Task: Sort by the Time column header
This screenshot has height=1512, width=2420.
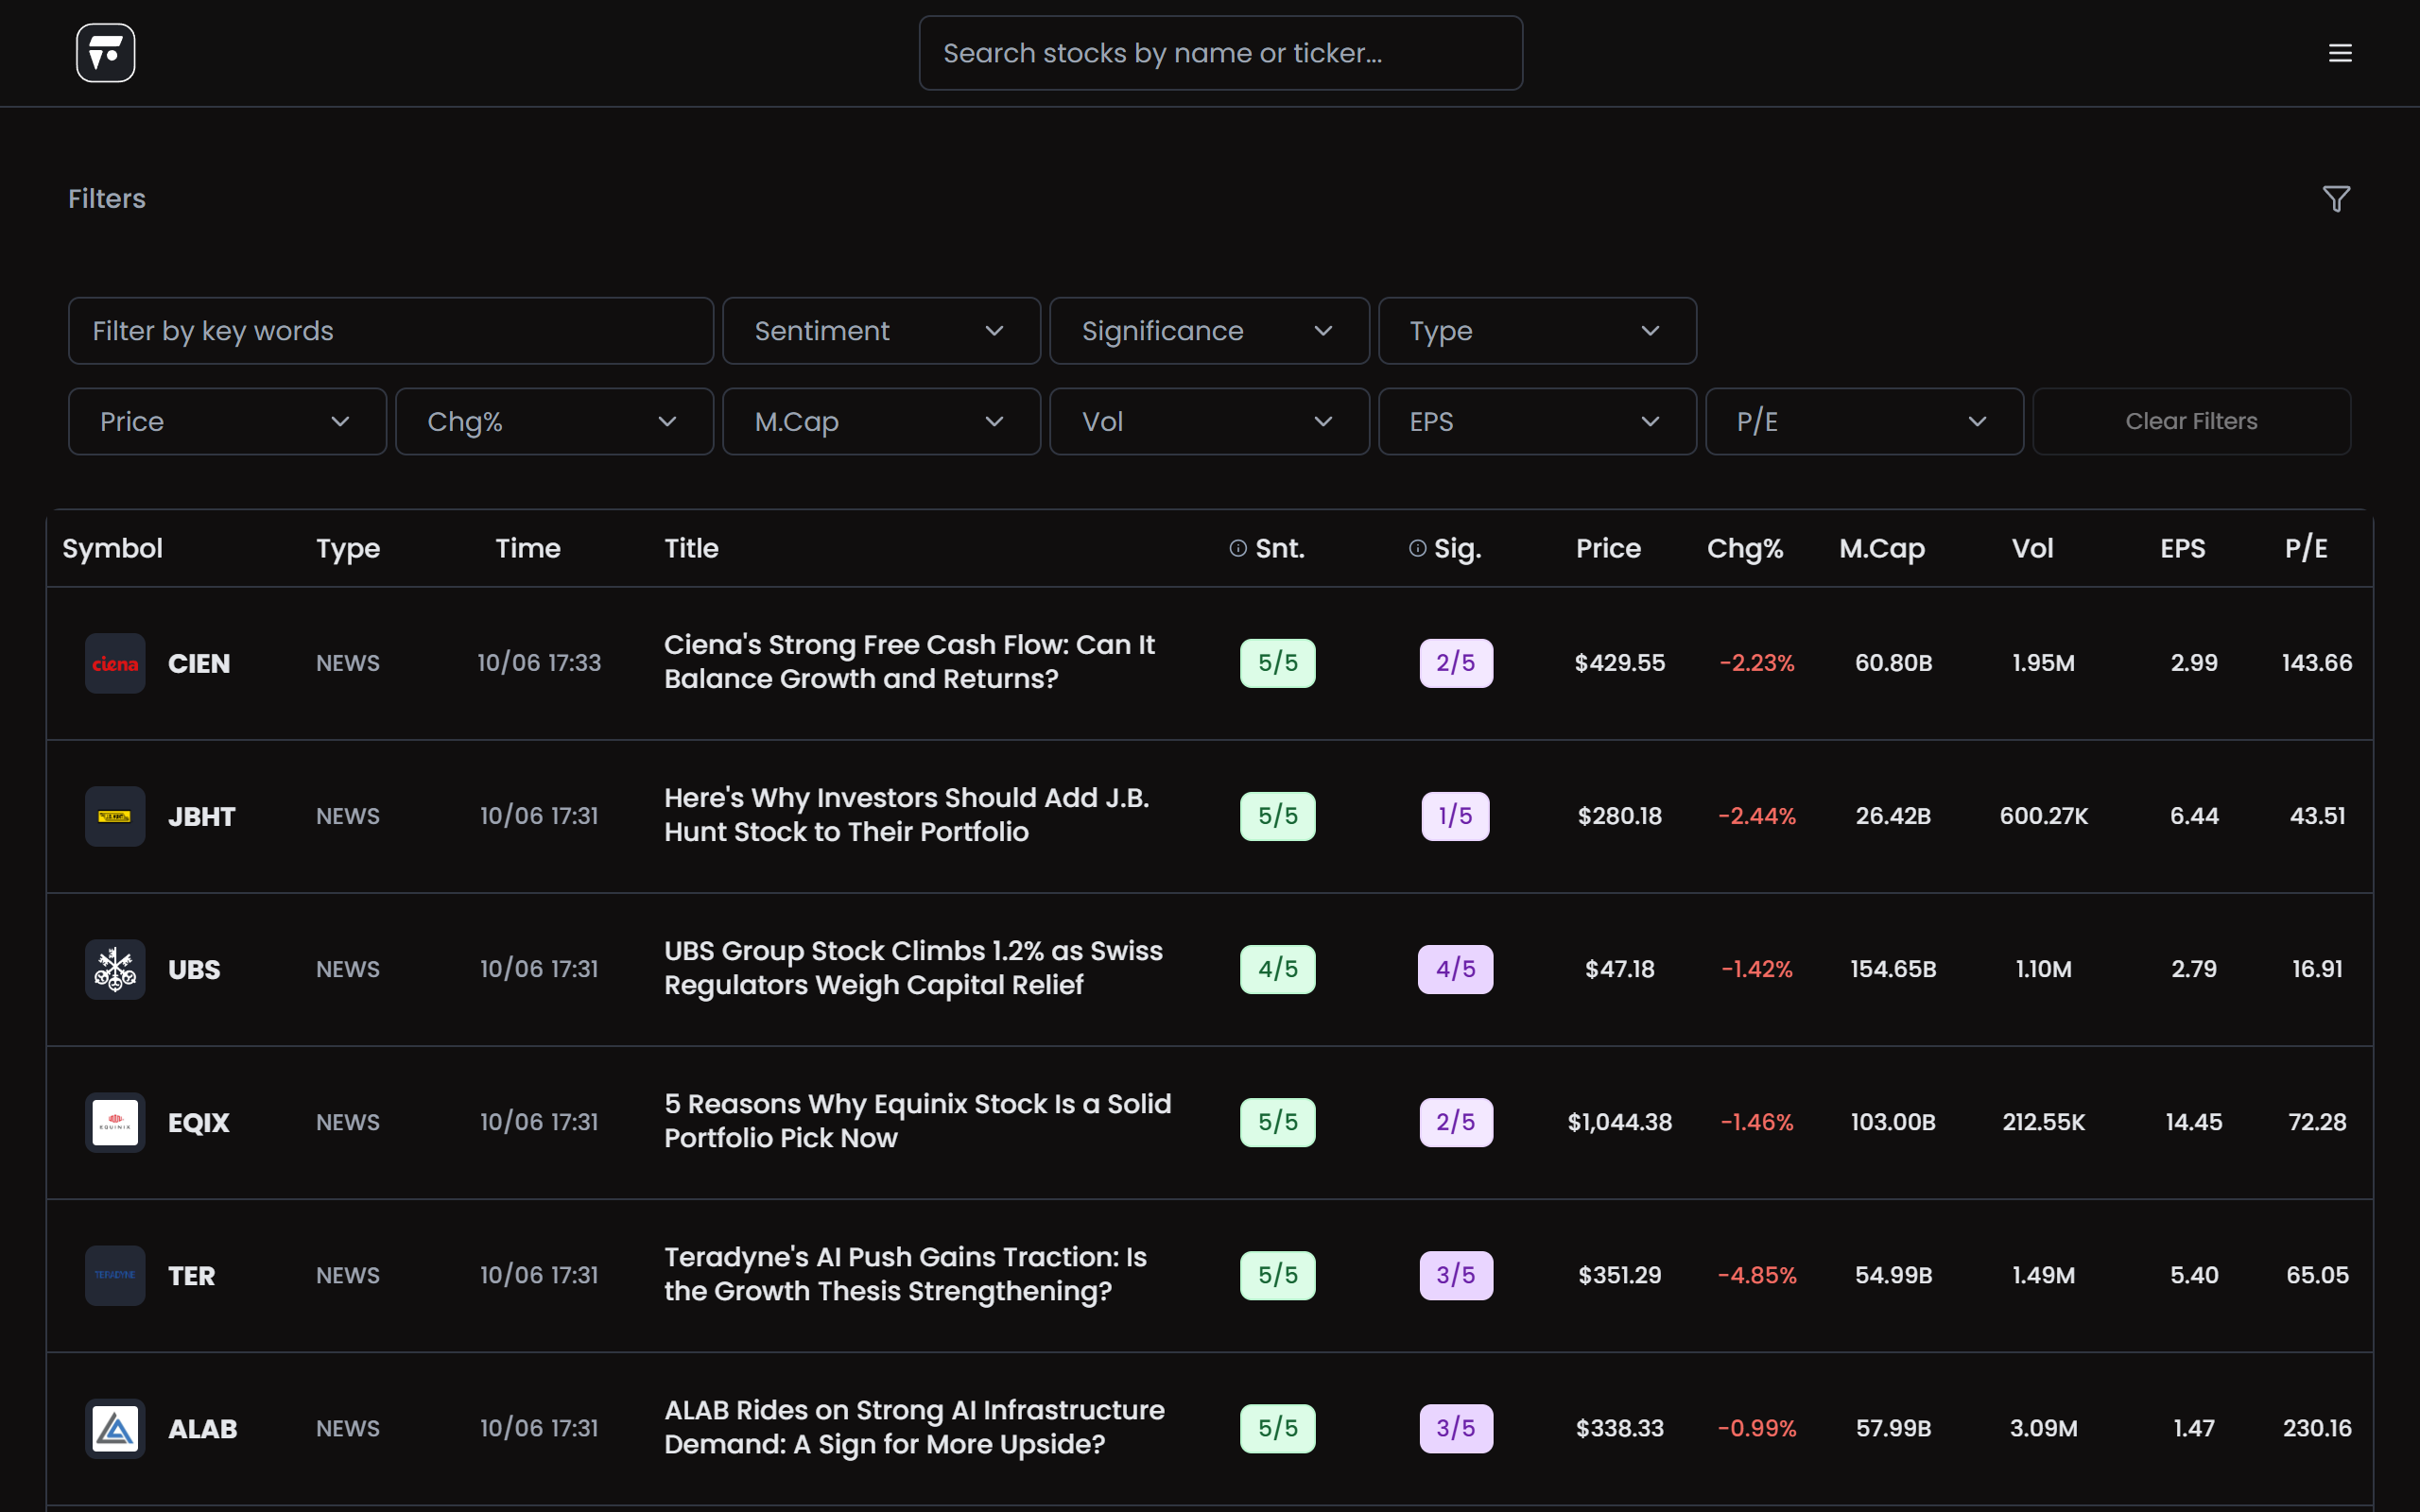Action: click(x=528, y=548)
